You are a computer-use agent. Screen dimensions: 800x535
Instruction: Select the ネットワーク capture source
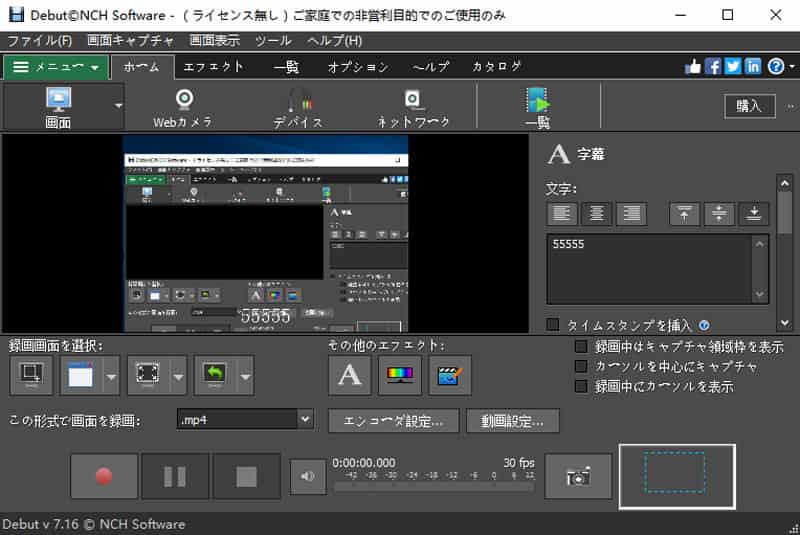(413, 107)
